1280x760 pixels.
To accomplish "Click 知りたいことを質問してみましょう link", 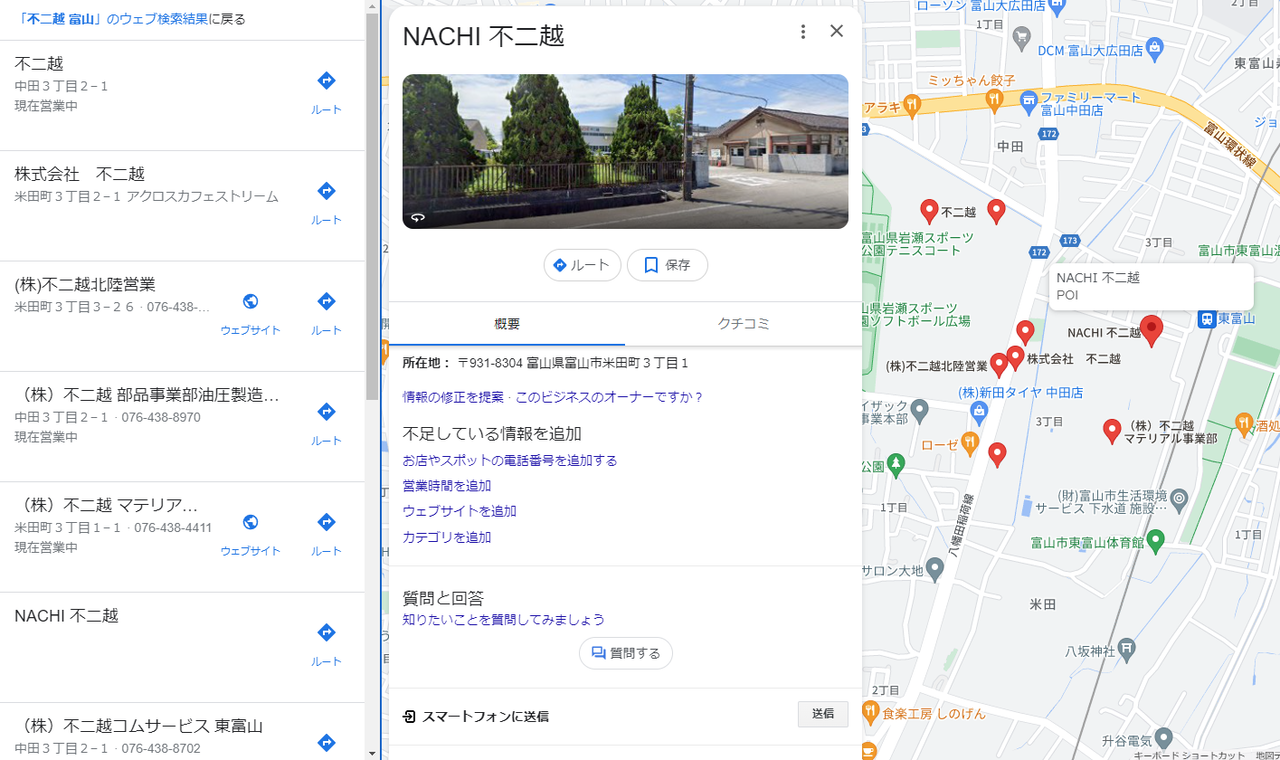I will click(504, 620).
